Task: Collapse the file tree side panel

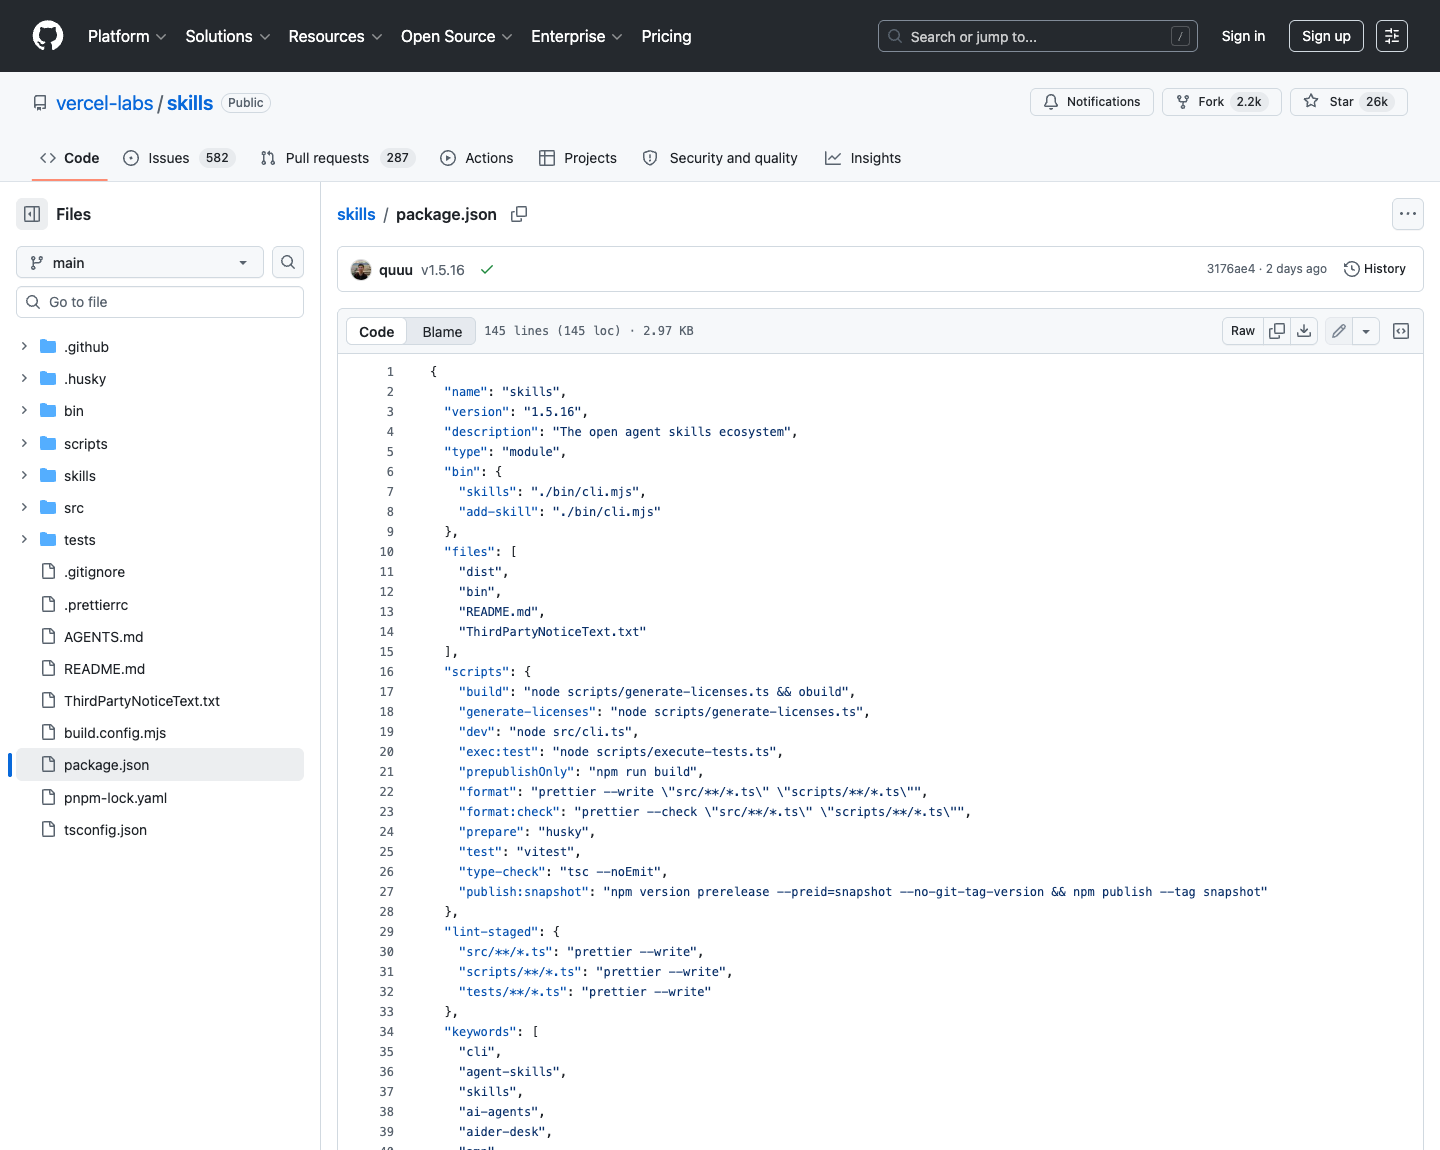Action: pos(32,214)
